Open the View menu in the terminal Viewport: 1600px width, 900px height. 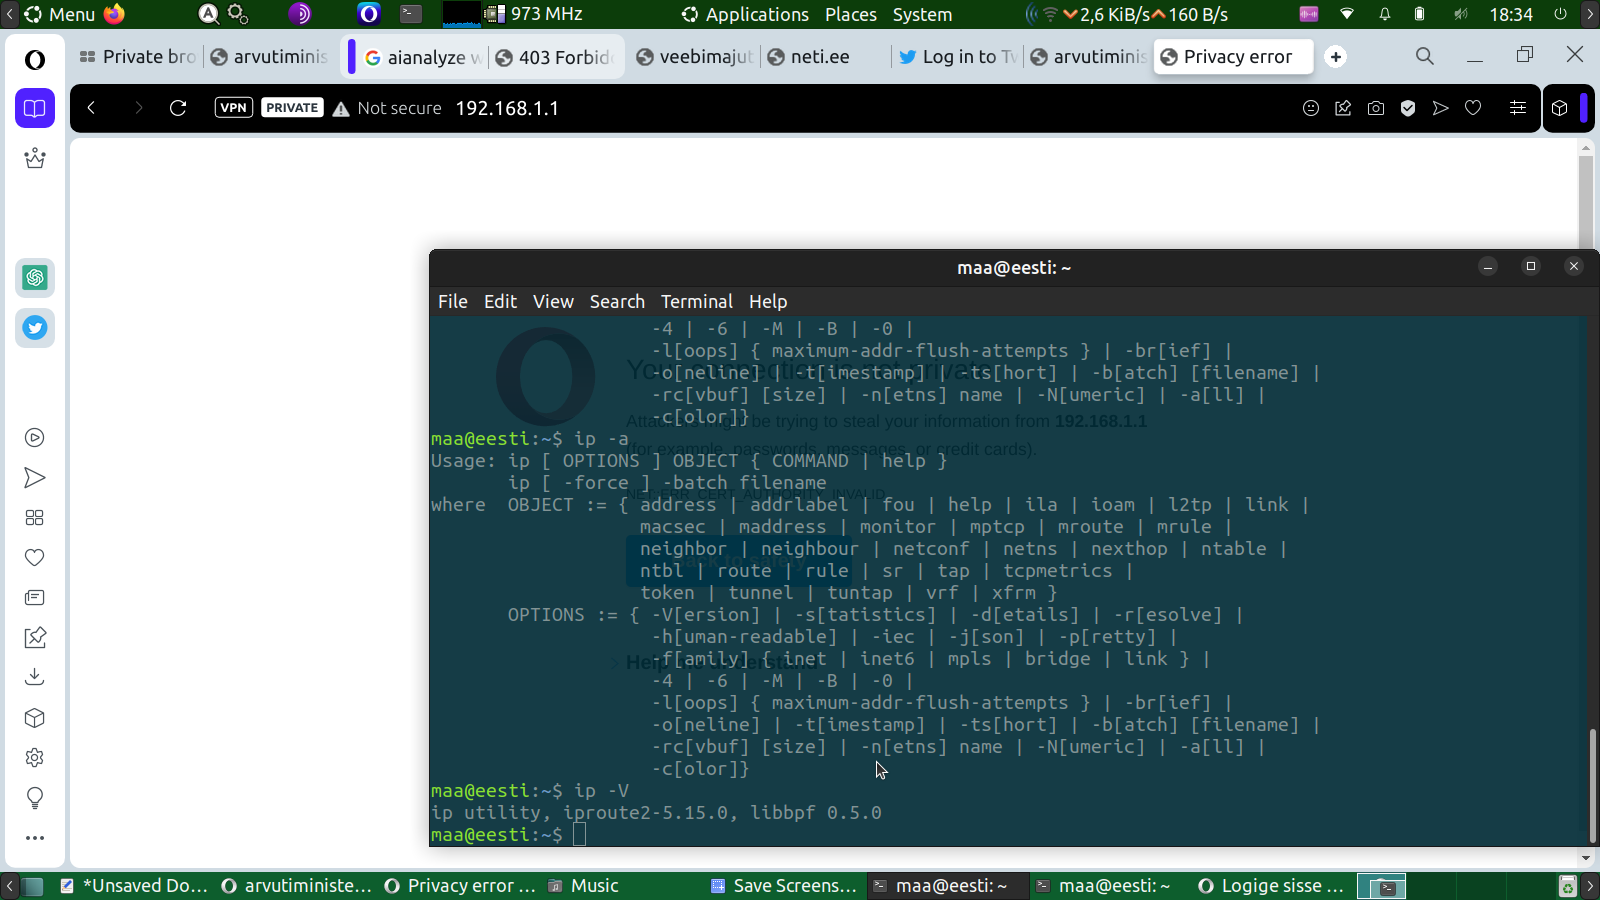(553, 301)
